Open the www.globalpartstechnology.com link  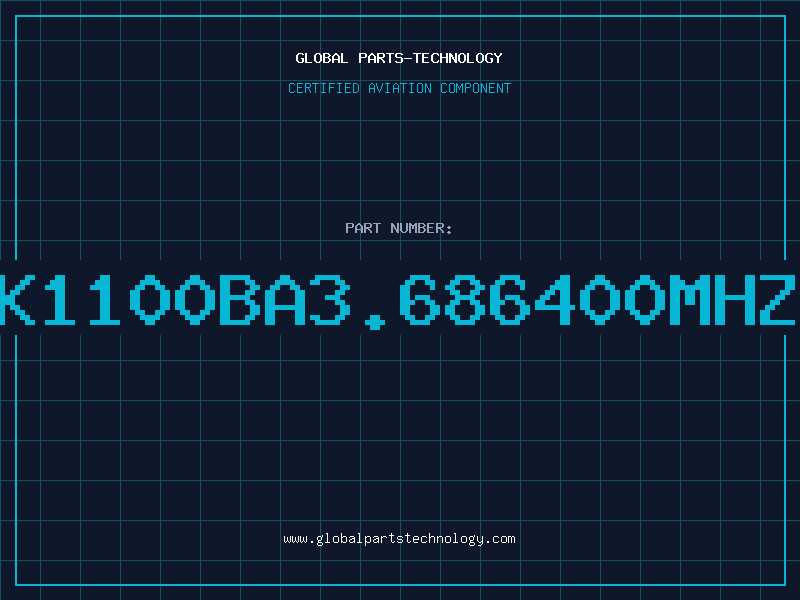click(x=399, y=539)
